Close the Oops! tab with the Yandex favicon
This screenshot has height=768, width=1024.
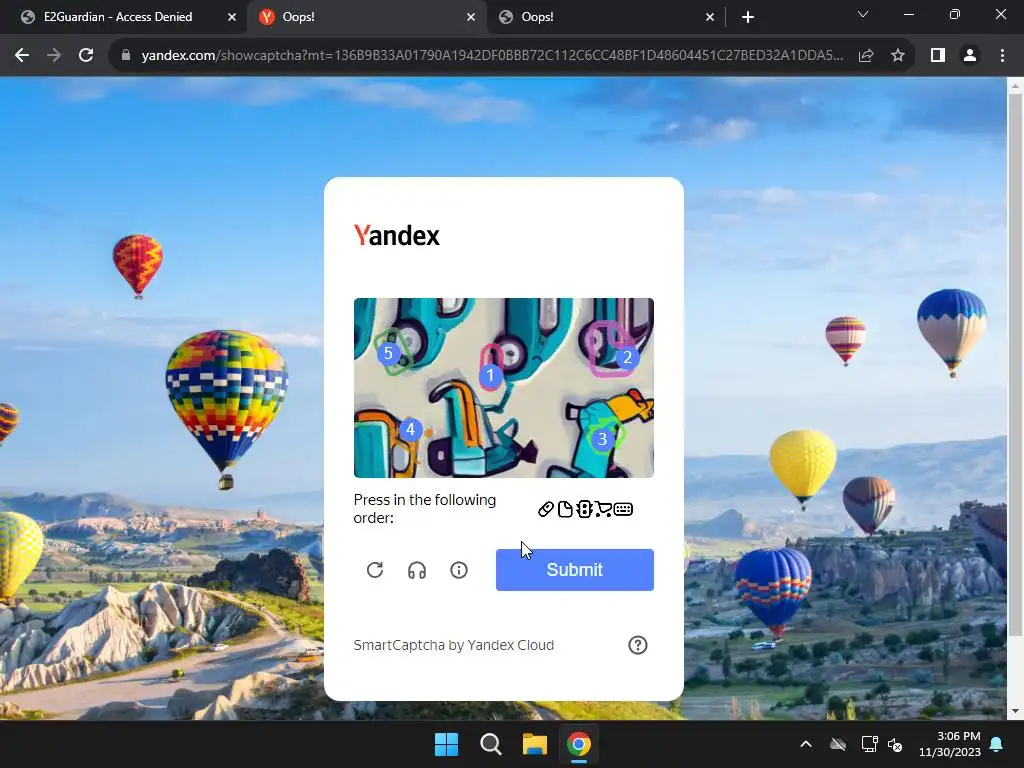(x=471, y=17)
